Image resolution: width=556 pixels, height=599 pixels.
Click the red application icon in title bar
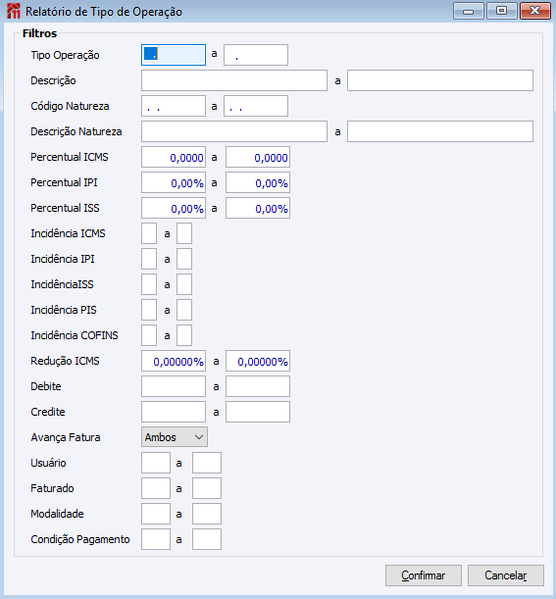[x=13, y=11]
